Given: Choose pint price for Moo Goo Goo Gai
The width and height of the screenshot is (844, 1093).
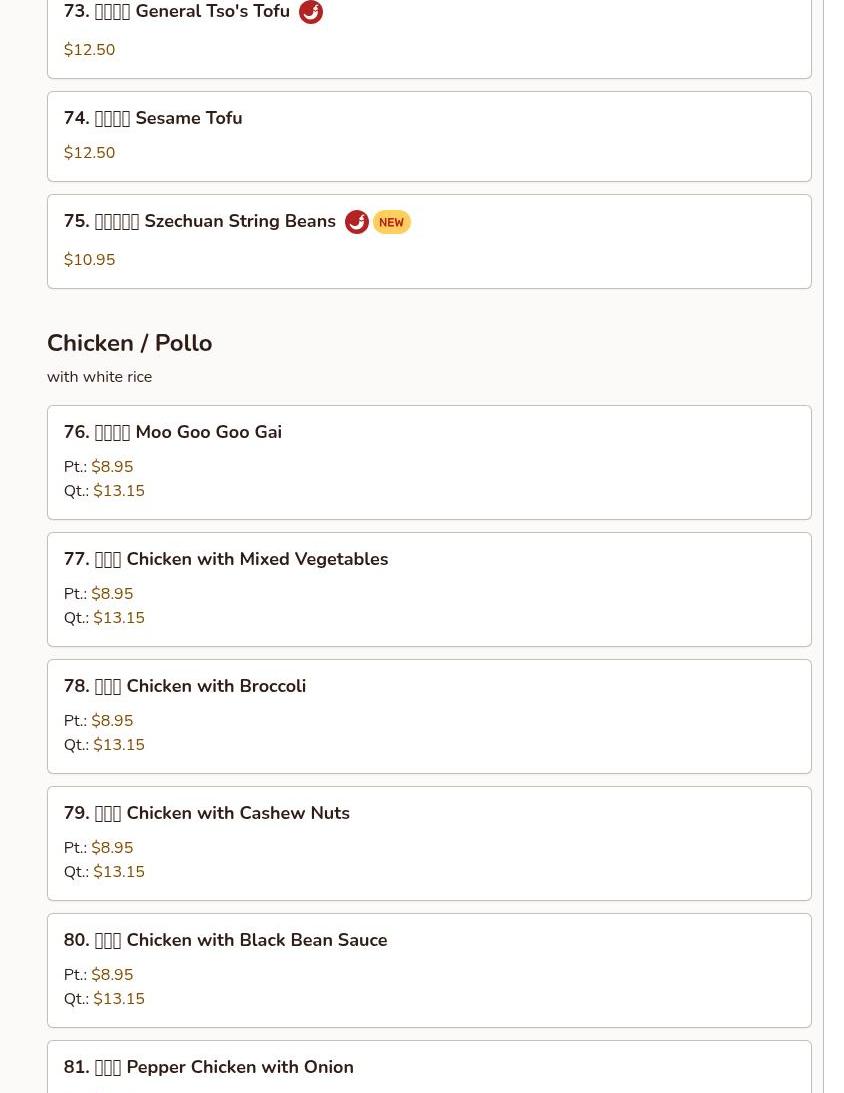Looking at the screenshot, I should (x=112, y=466).
